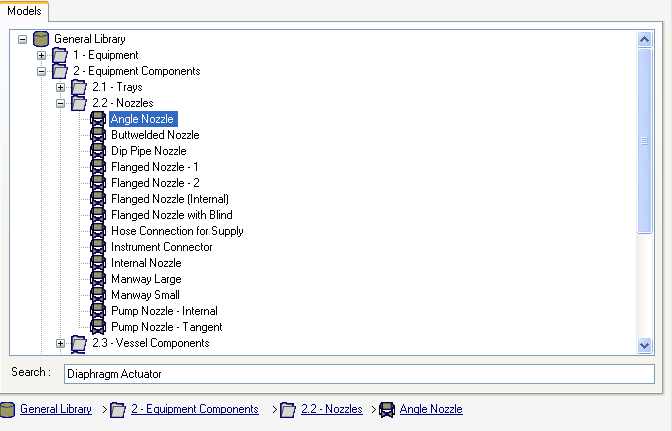Click the General Library database icon in tree
672x431 pixels.
point(41,39)
